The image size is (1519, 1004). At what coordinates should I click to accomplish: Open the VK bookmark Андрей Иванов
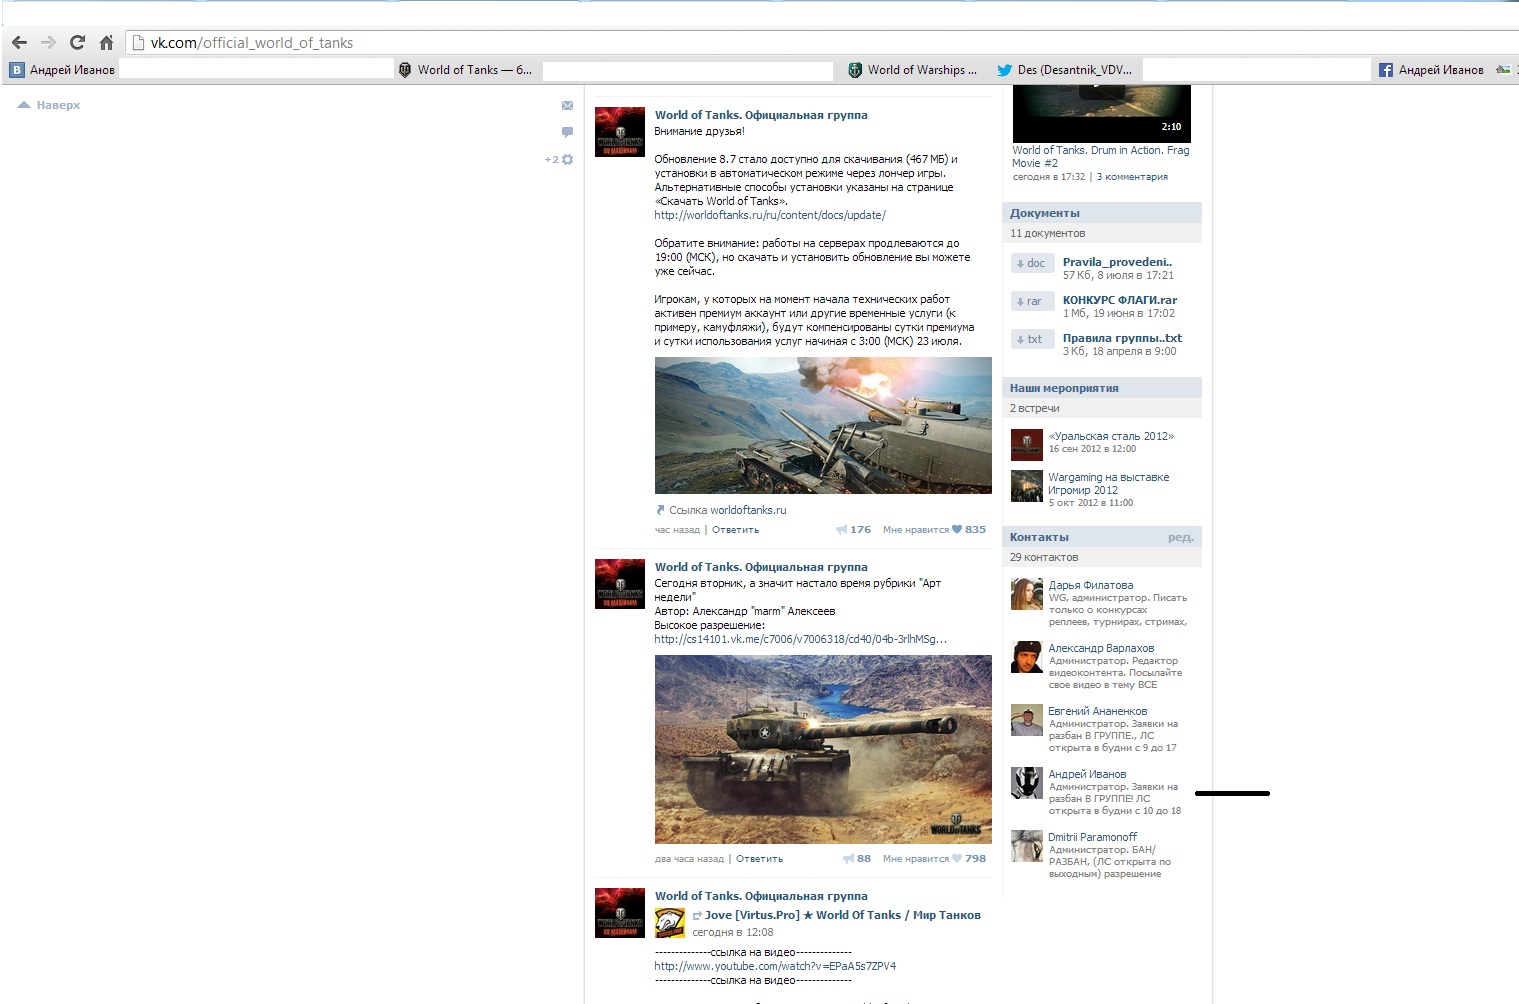(63, 70)
